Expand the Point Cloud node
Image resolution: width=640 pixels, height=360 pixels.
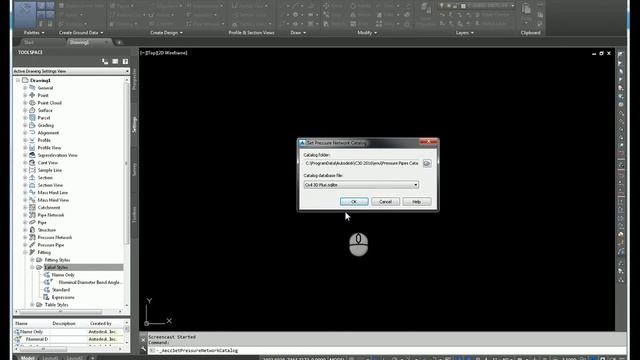tap(25, 103)
